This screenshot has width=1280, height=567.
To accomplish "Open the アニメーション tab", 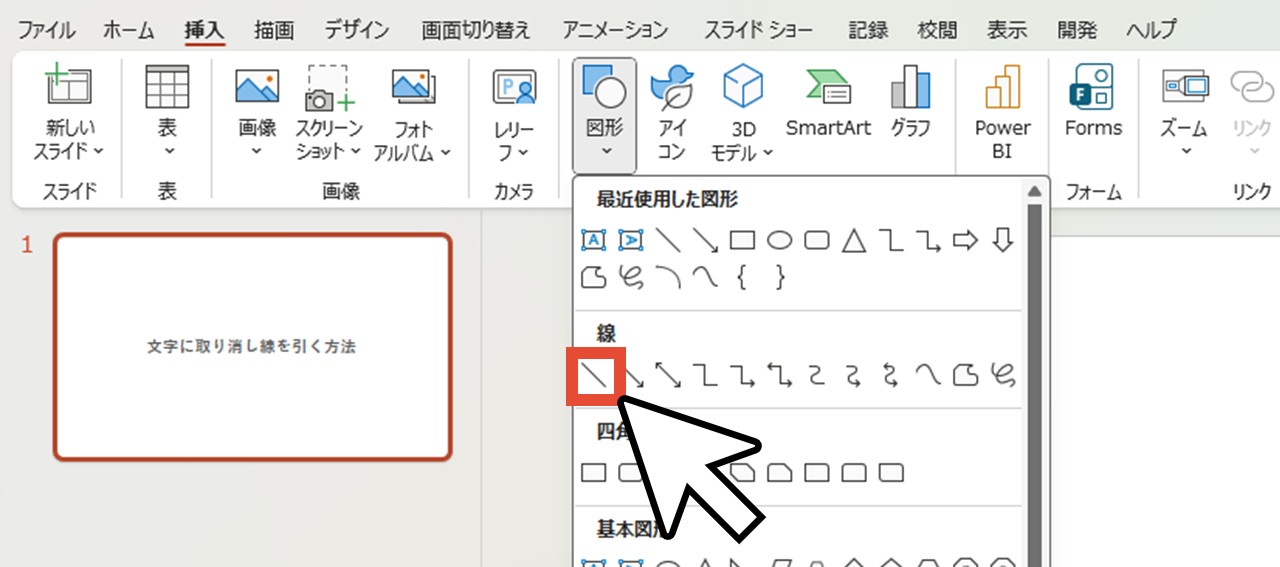I will point(615,30).
